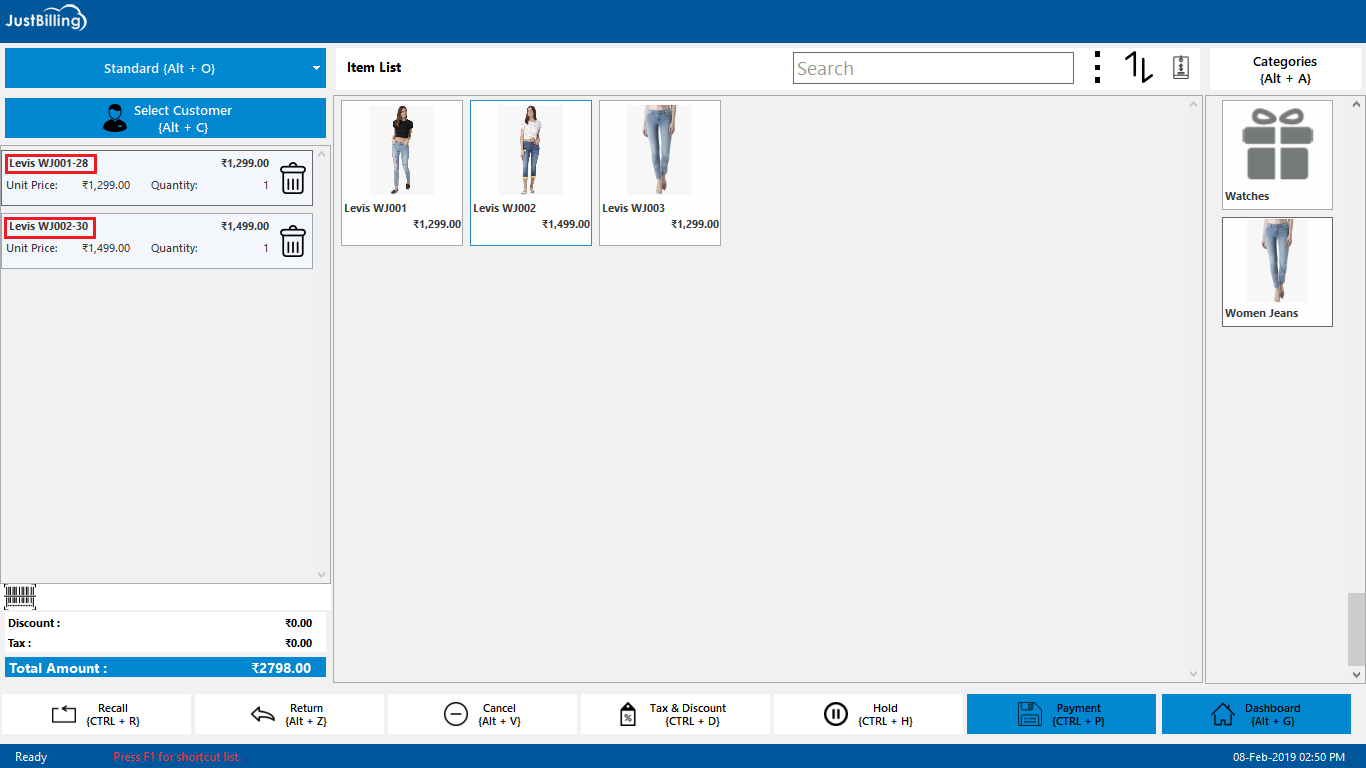This screenshot has height=768, width=1366.
Task: Put the bill on Hold
Action: tap(868, 714)
